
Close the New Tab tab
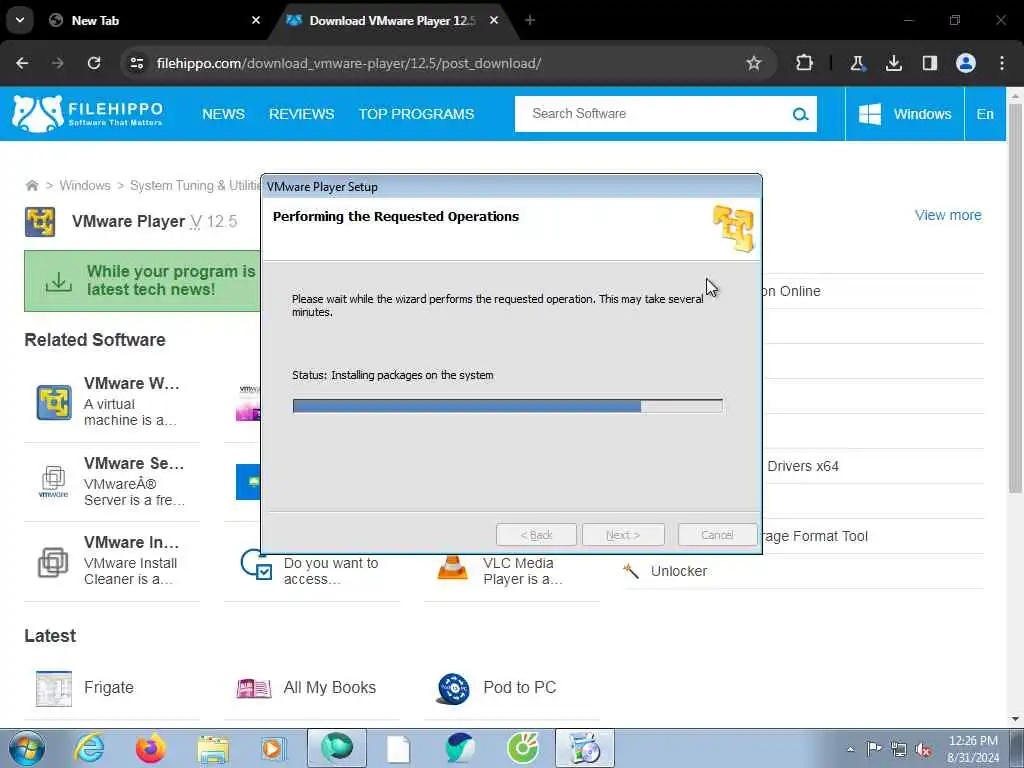coord(256,20)
